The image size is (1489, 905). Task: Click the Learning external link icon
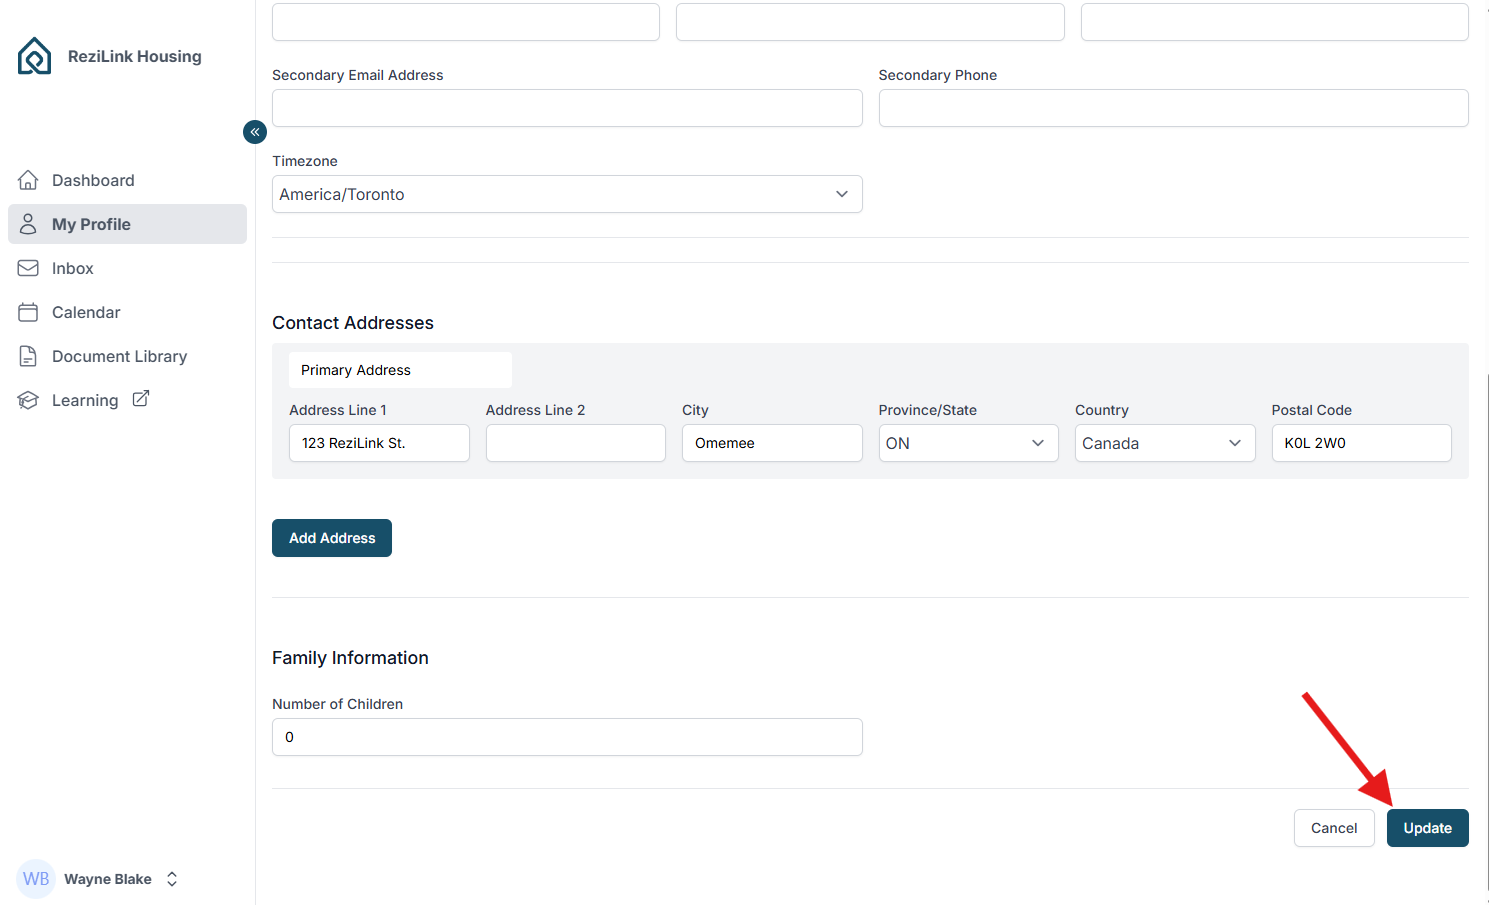coord(141,399)
